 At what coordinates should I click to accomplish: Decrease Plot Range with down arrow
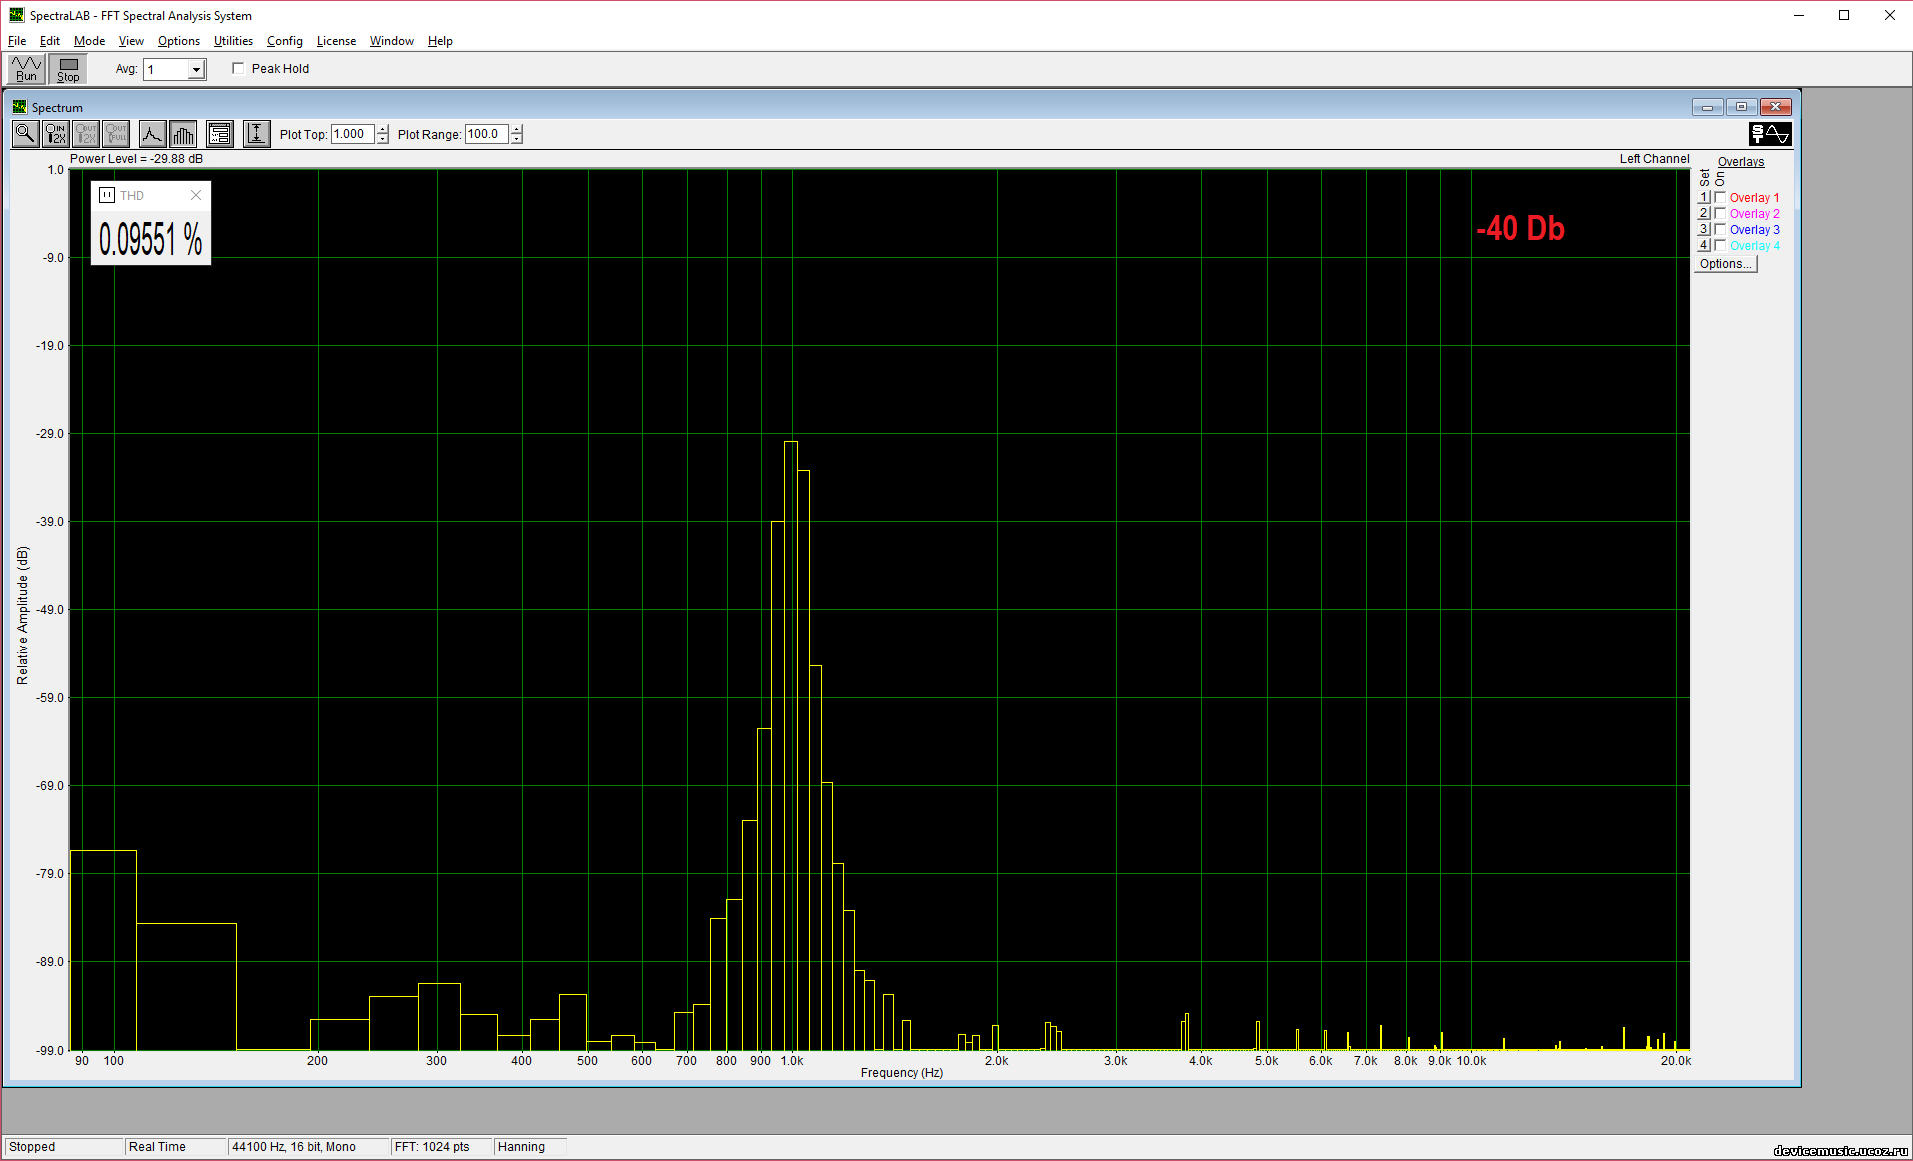pos(517,140)
